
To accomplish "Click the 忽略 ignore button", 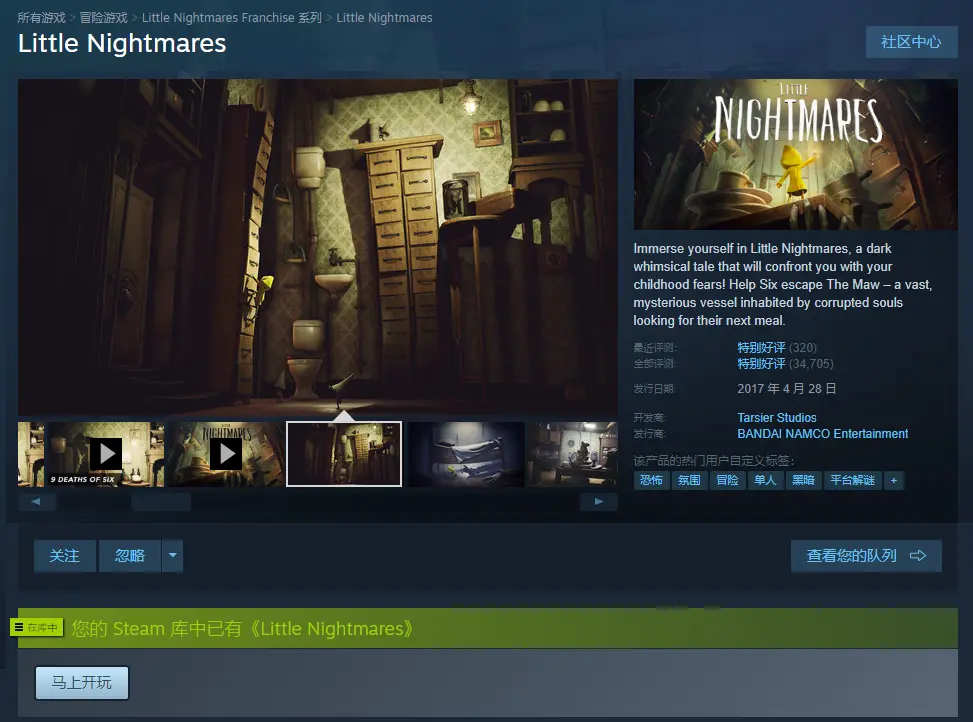I will tap(130, 556).
